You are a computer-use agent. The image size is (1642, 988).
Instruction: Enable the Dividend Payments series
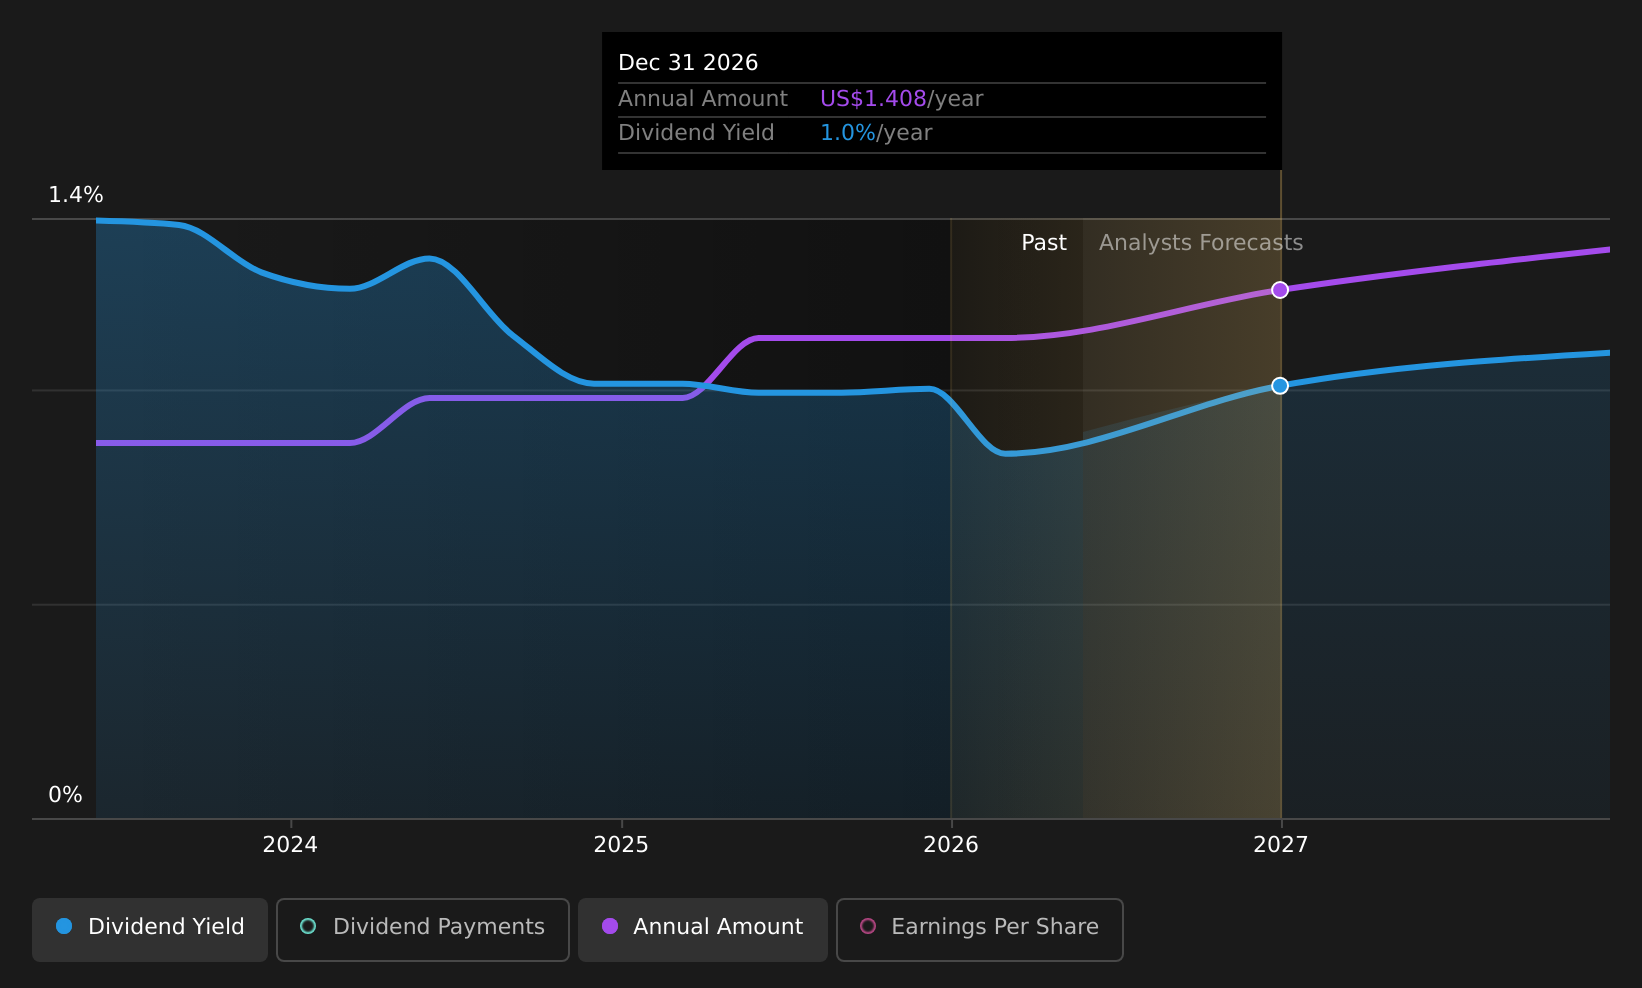pos(423,929)
